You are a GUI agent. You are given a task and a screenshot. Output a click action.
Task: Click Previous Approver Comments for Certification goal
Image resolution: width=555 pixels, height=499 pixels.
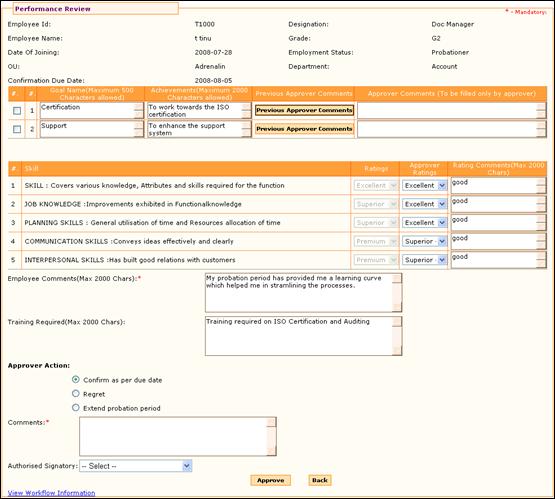(x=304, y=110)
